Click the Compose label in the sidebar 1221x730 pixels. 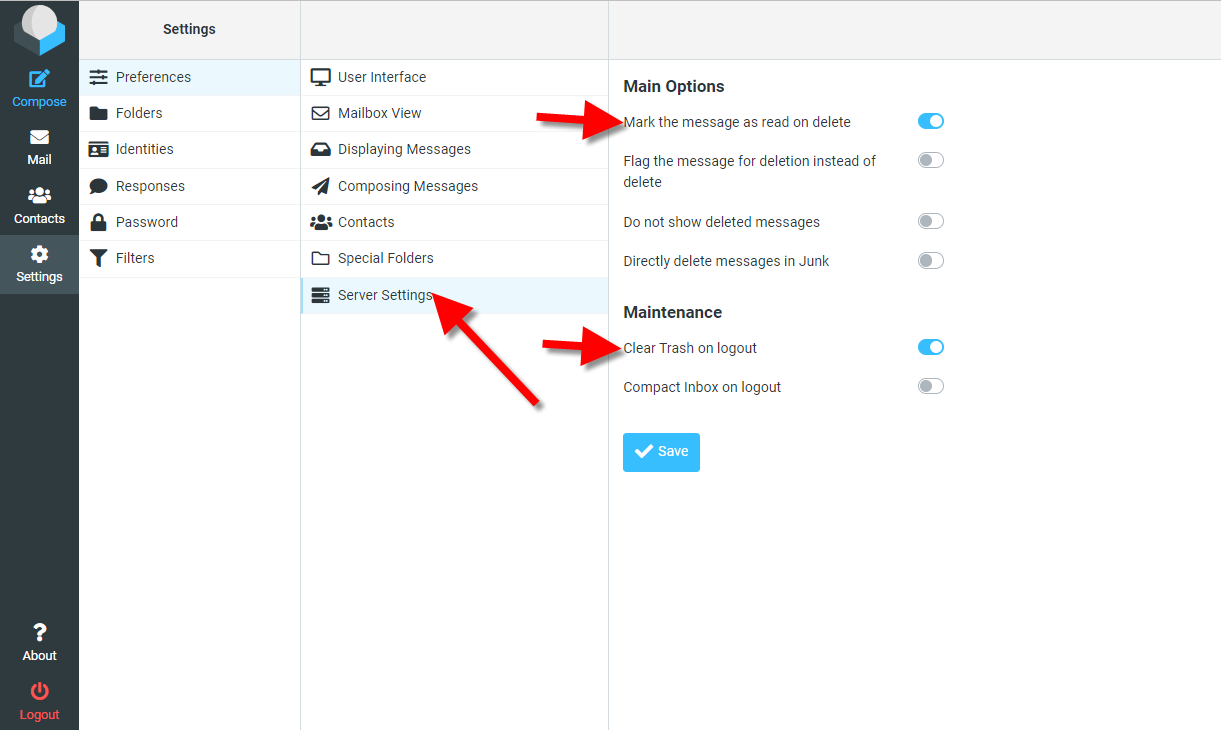(39, 102)
